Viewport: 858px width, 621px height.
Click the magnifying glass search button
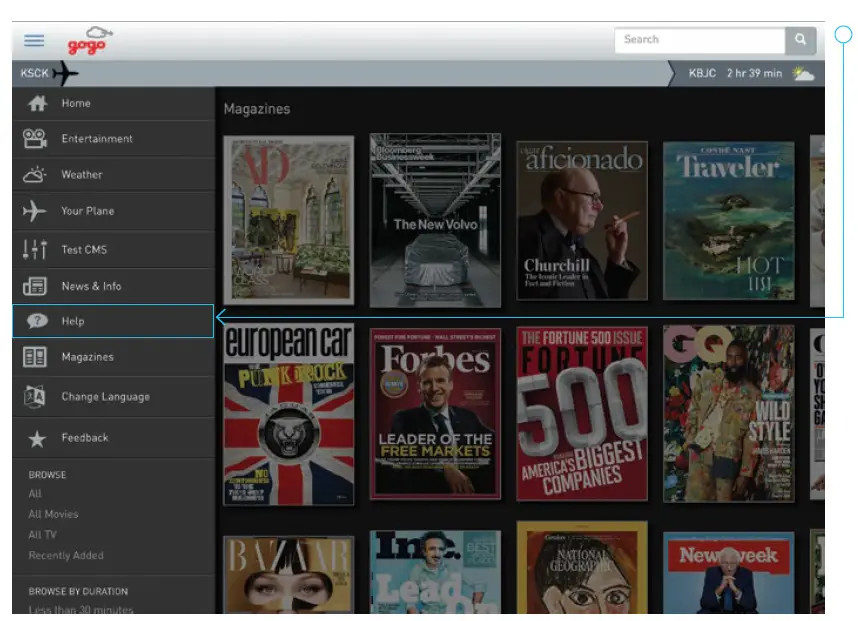click(x=801, y=40)
